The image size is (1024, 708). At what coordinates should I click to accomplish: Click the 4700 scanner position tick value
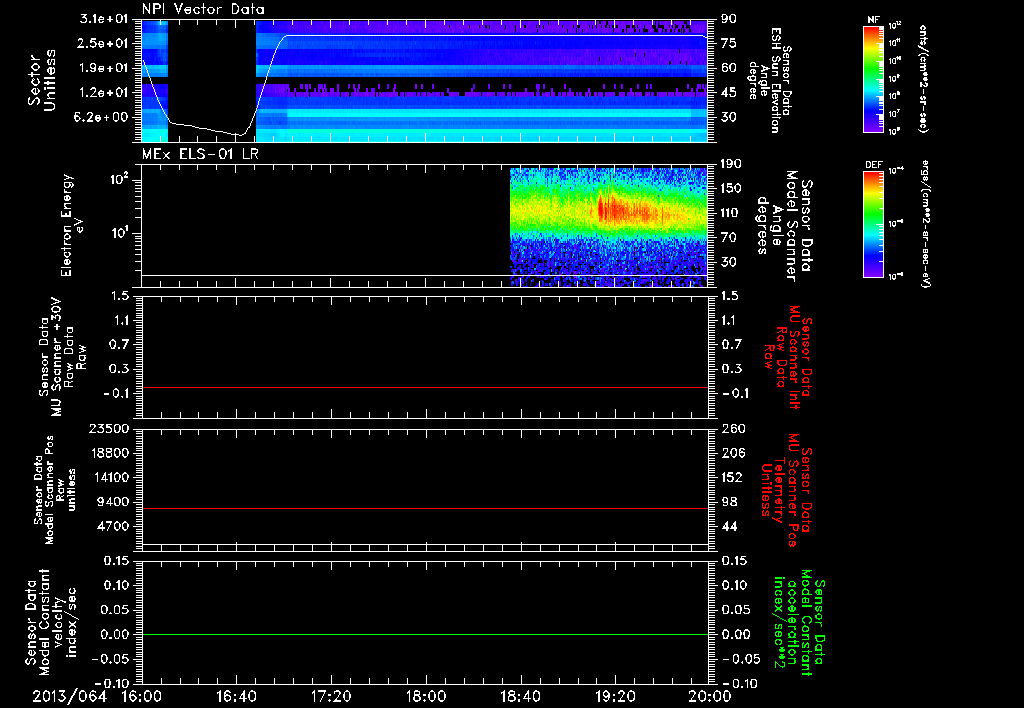[x=114, y=526]
